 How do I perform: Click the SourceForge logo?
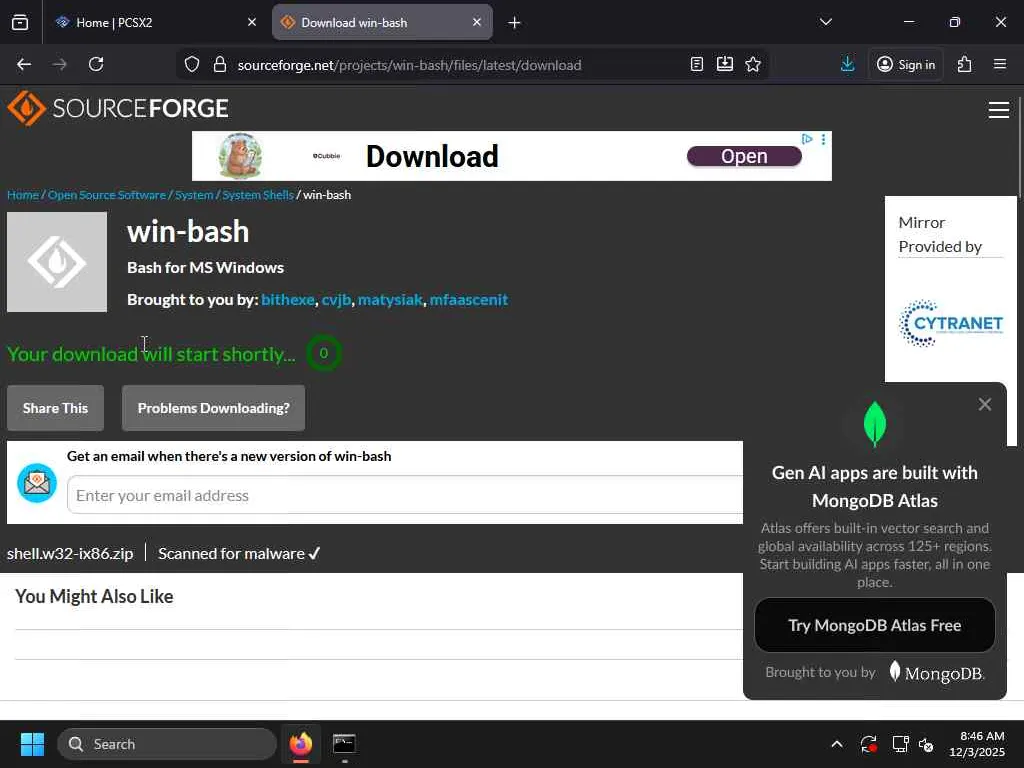click(118, 108)
